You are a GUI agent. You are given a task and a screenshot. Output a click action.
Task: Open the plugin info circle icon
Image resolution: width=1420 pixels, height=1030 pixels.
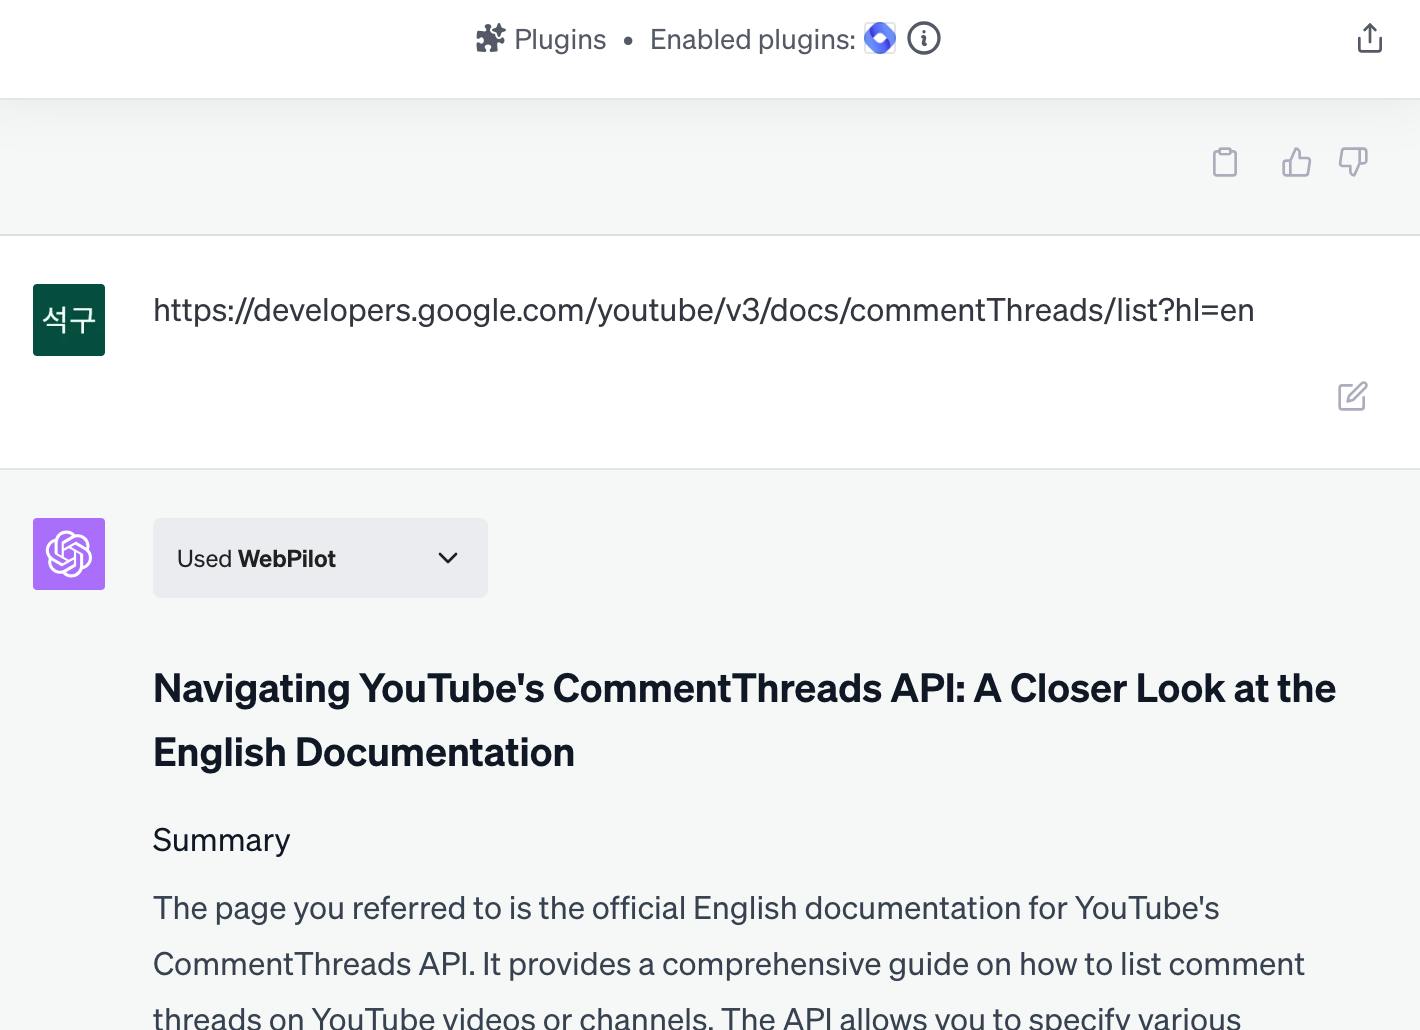point(924,39)
